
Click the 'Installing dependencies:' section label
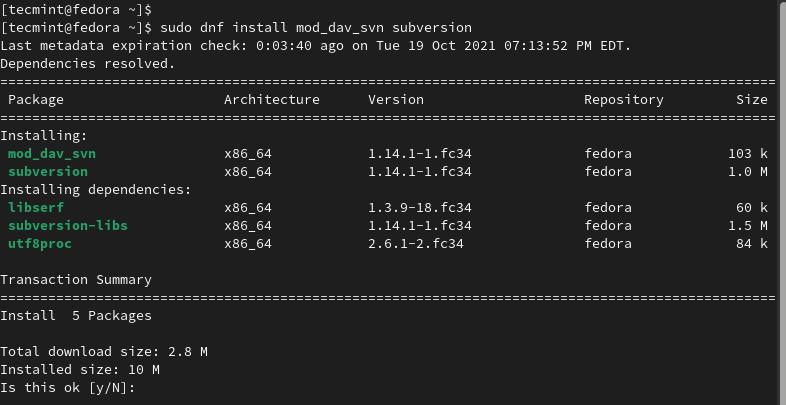tap(95, 190)
